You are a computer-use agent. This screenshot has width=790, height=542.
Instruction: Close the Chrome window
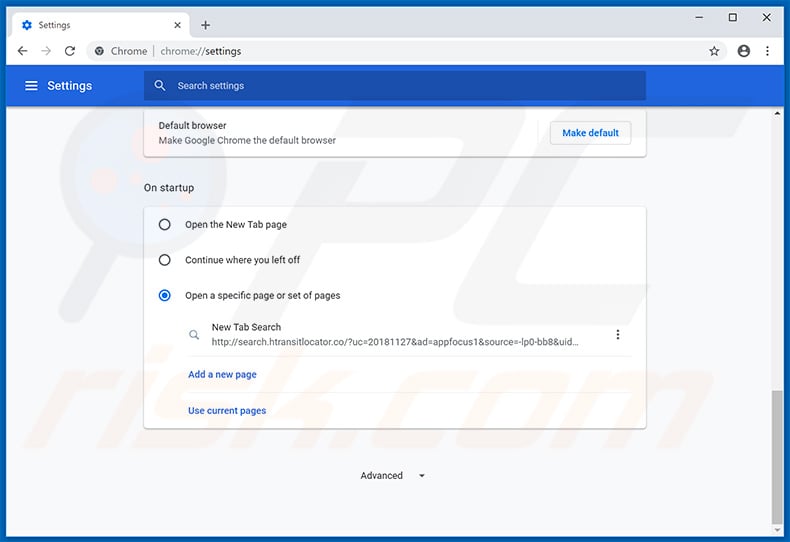tap(766, 18)
